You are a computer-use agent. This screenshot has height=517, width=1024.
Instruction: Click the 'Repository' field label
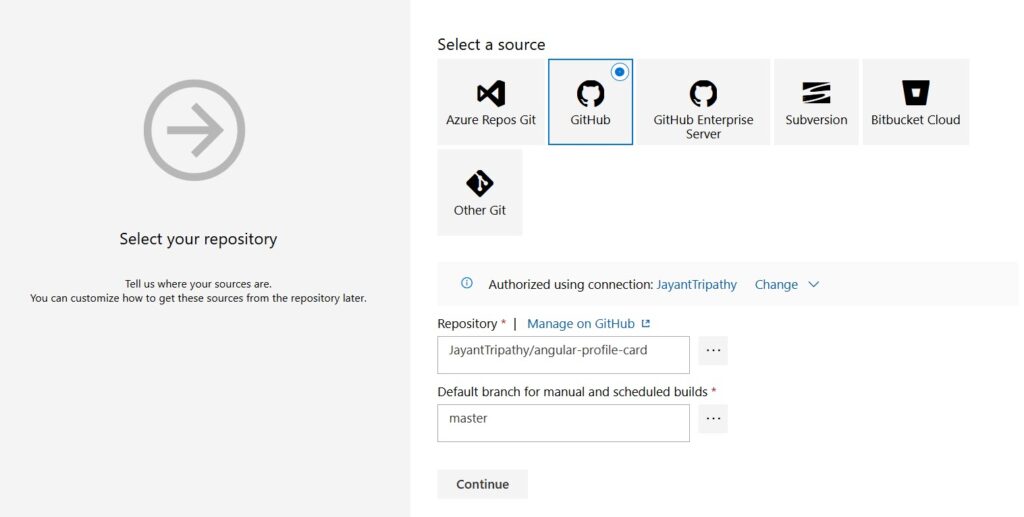click(x=468, y=324)
